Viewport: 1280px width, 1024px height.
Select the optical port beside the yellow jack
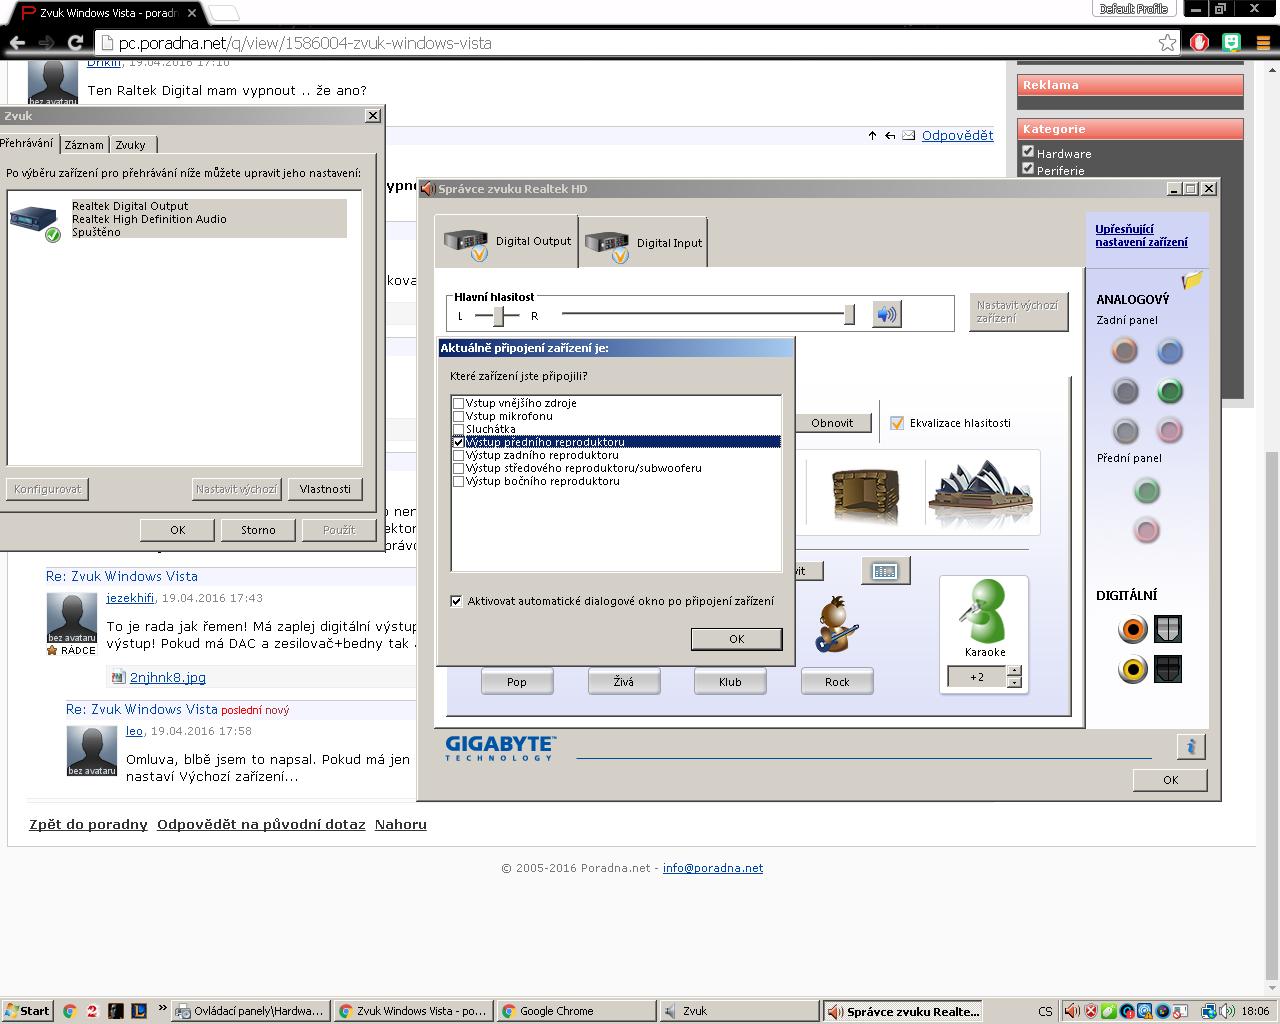point(1168,669)
